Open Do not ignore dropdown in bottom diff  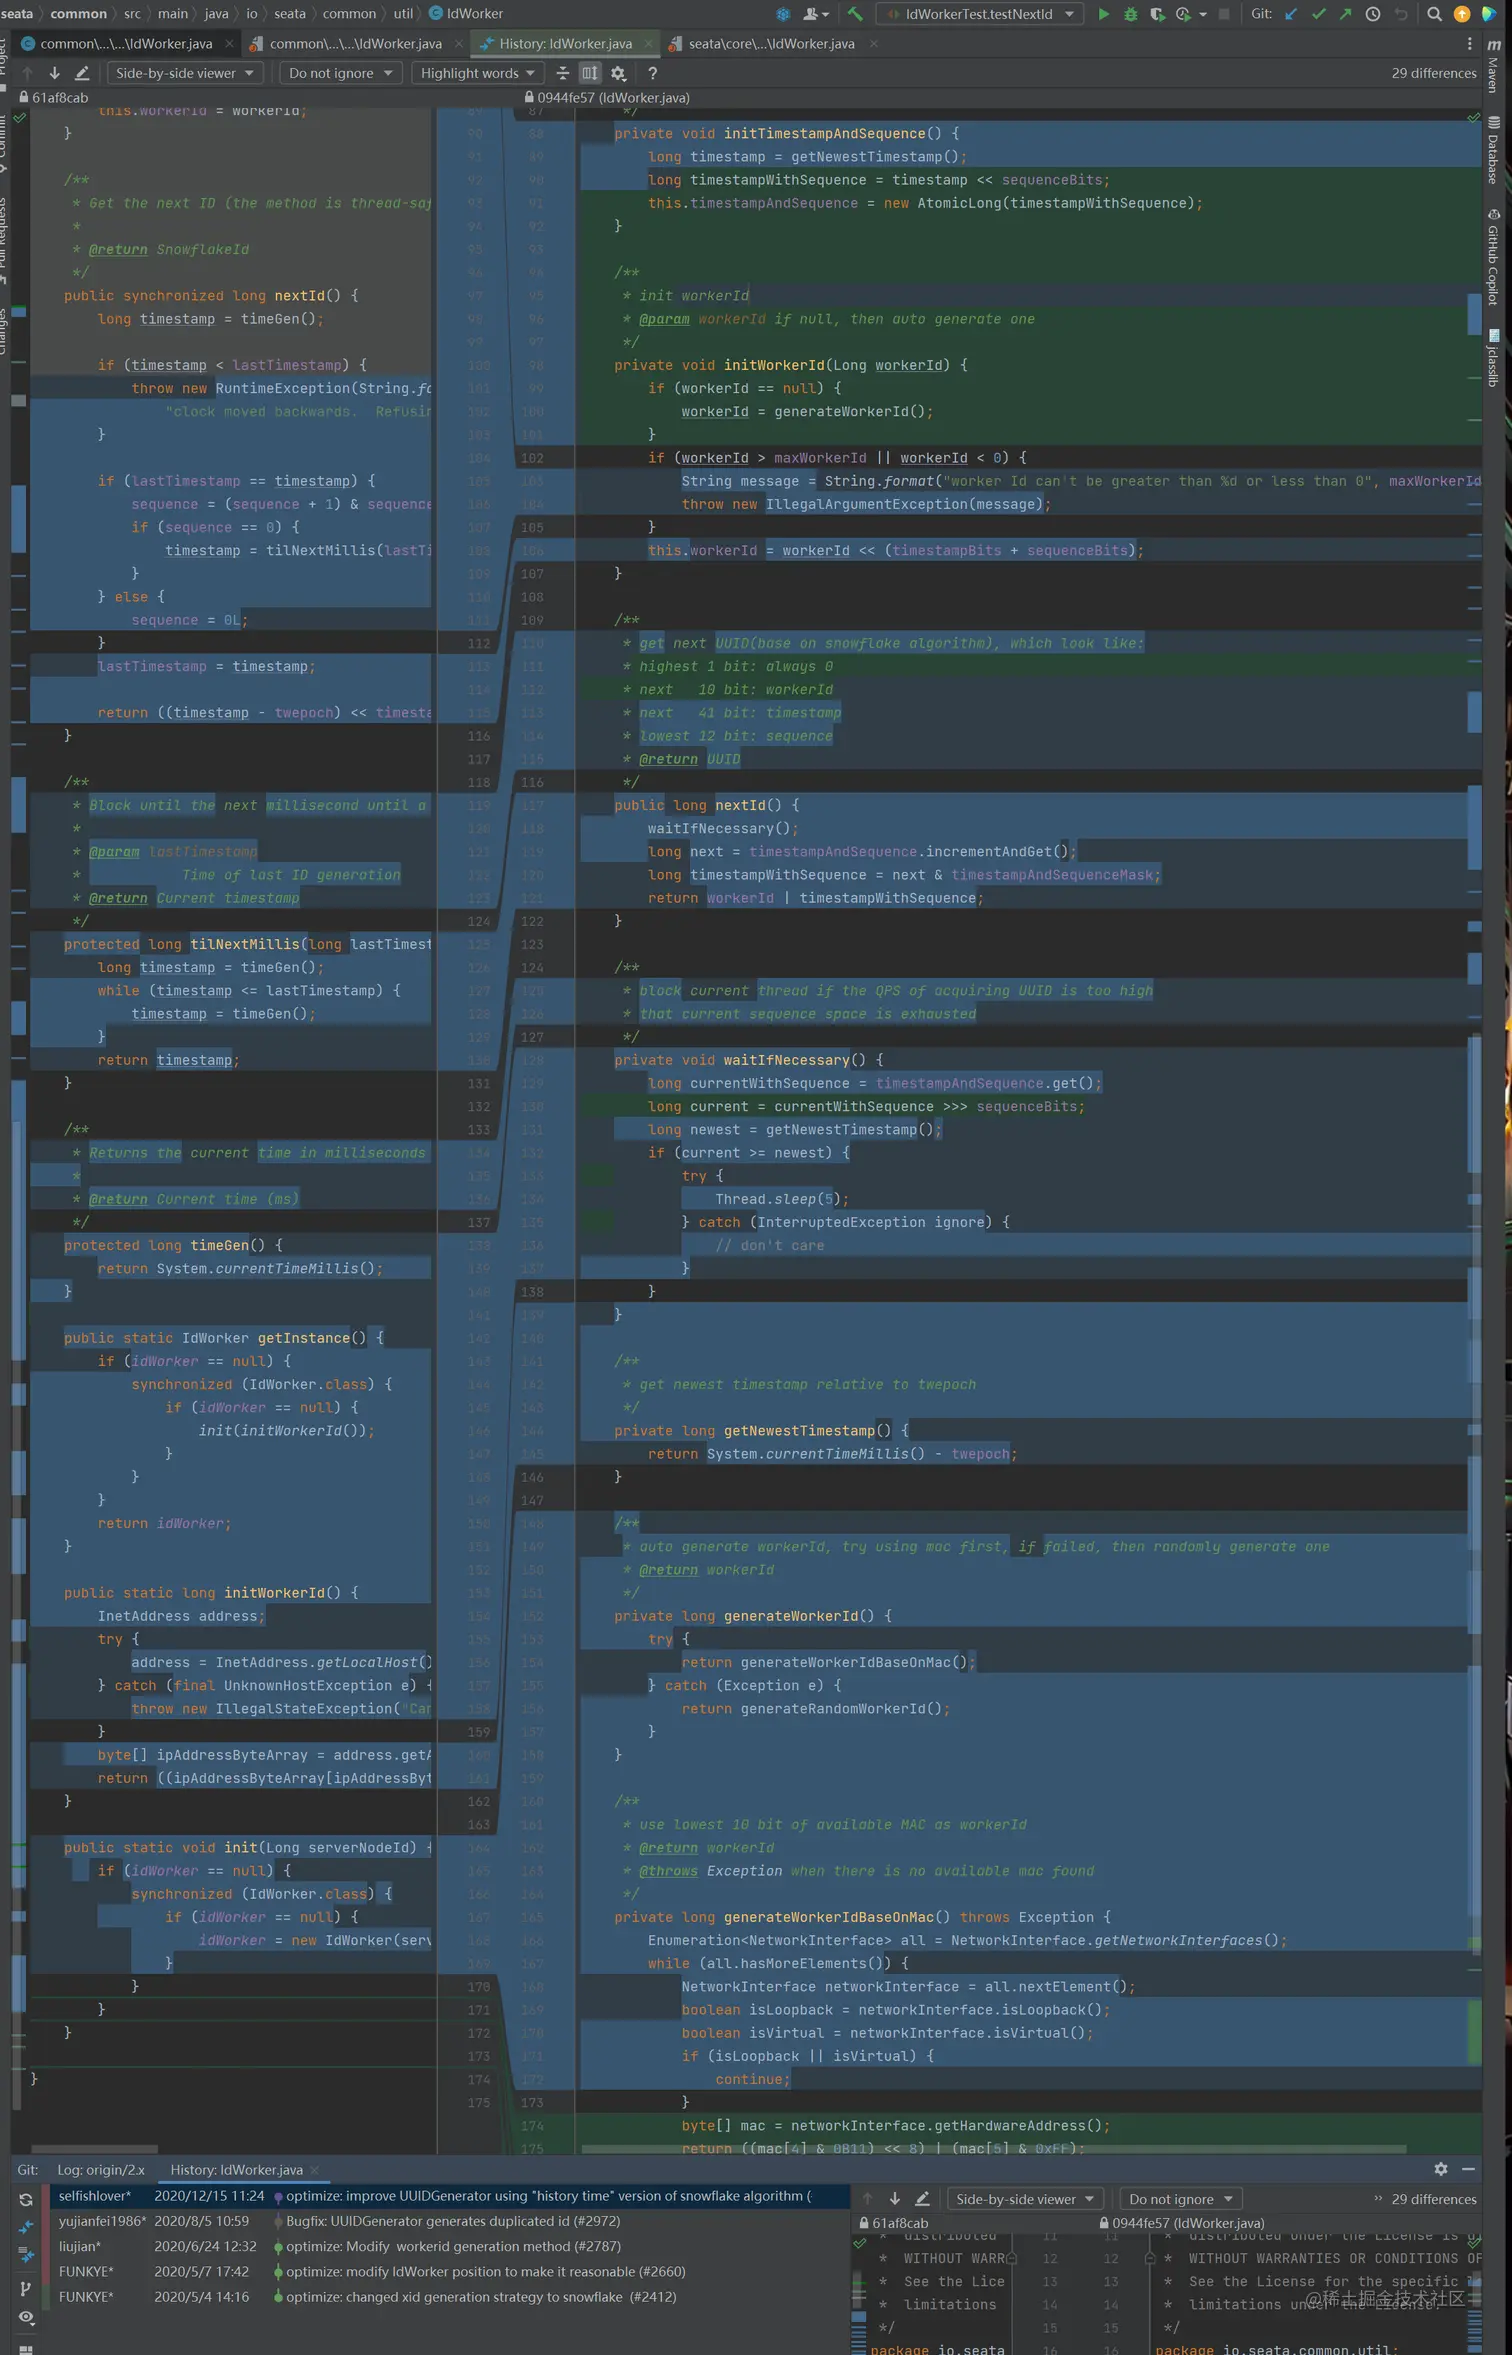pyautogui.click(x=1180, y=2199)
